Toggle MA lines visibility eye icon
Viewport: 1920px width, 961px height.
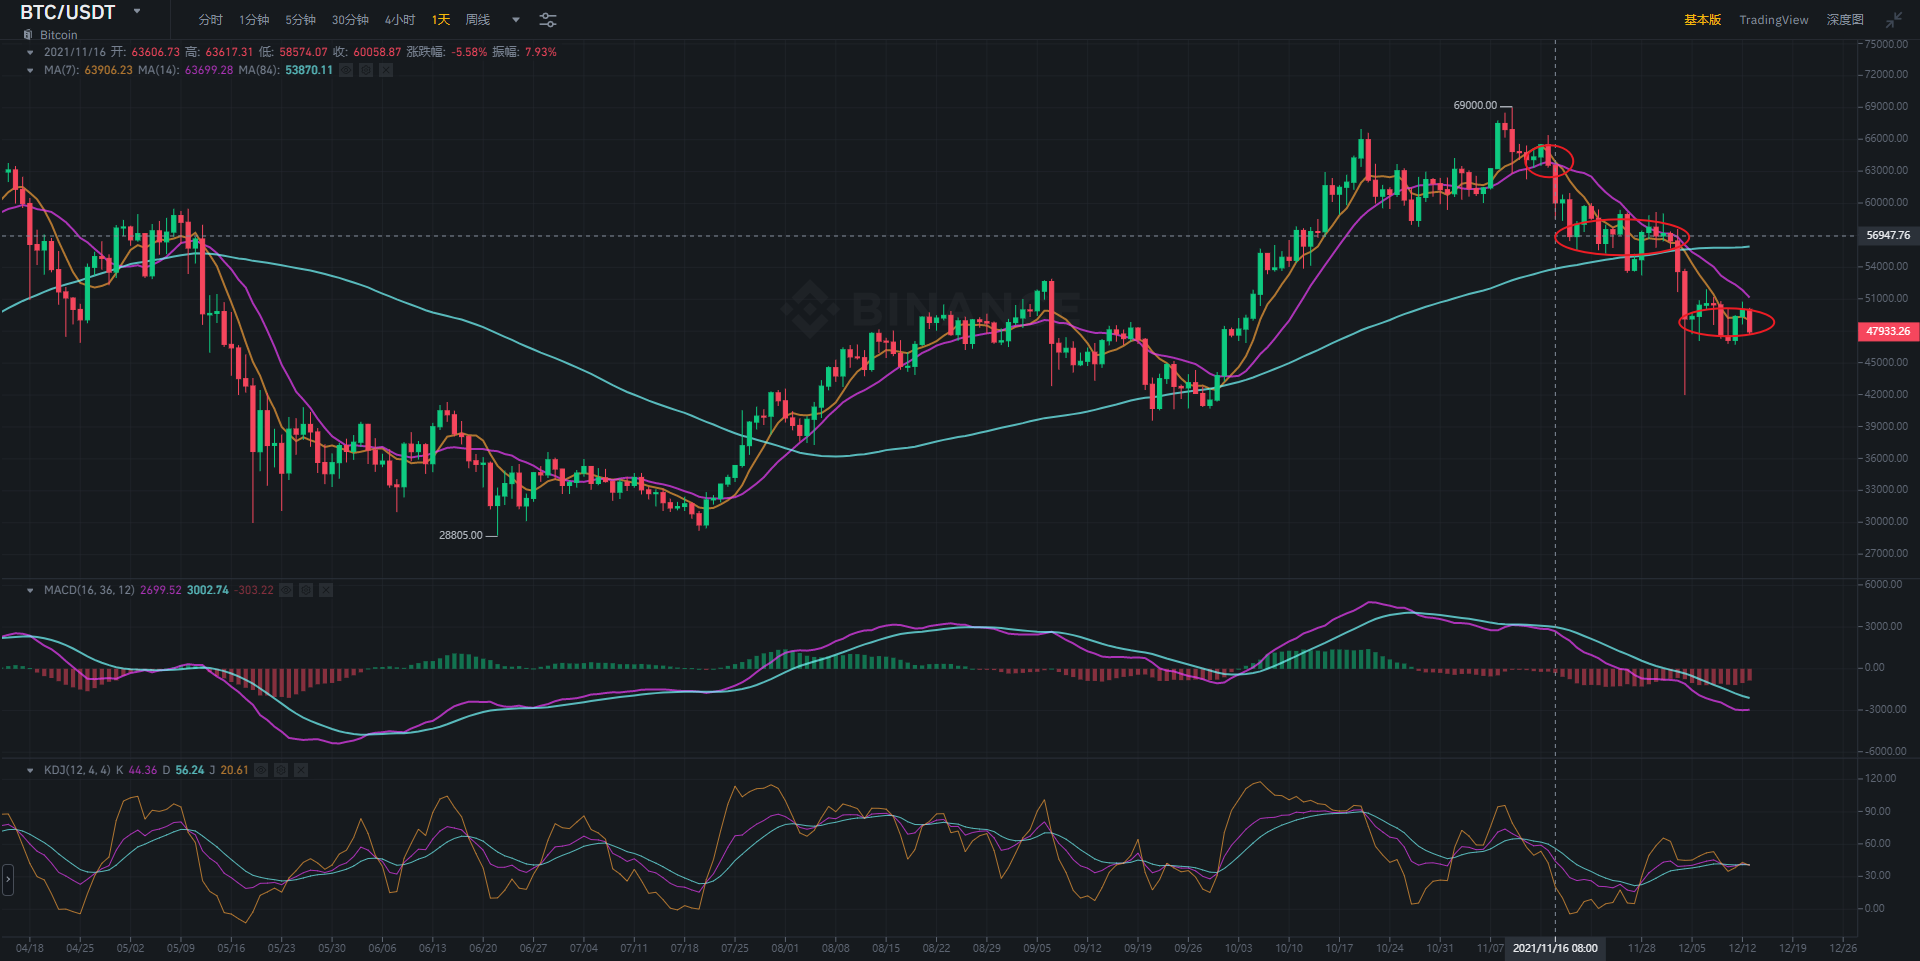coord(346,70)
